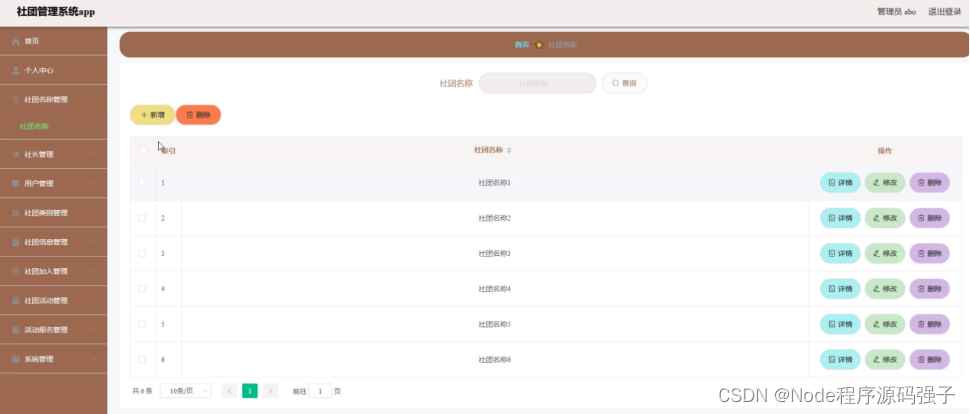Collapse 社团名称管理 using its chevron
Image resolution: width=970 pixels, height=414 pixels.
(x=94, y=100)
